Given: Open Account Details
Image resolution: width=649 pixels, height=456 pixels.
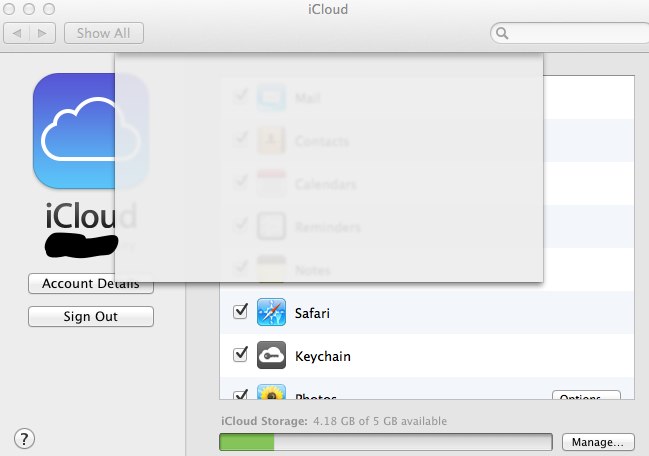Looking at the screenshot, I should [91, 283].
